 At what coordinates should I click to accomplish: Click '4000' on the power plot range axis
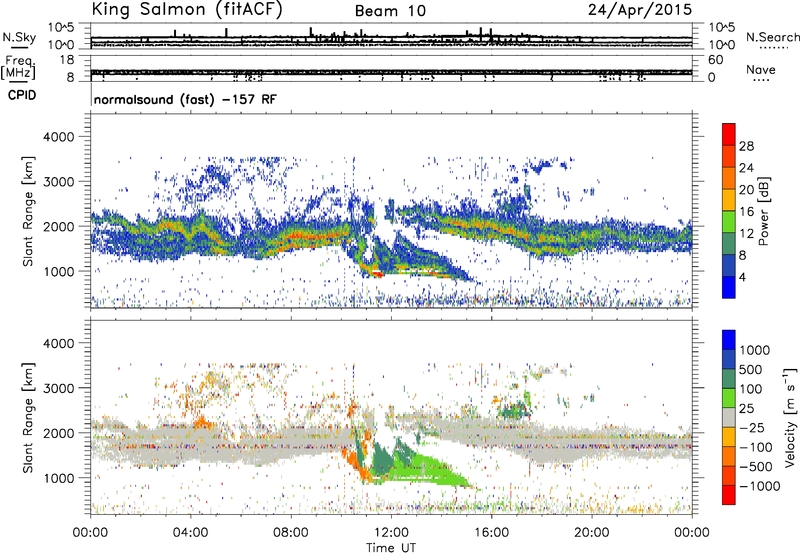pos(59,137)
